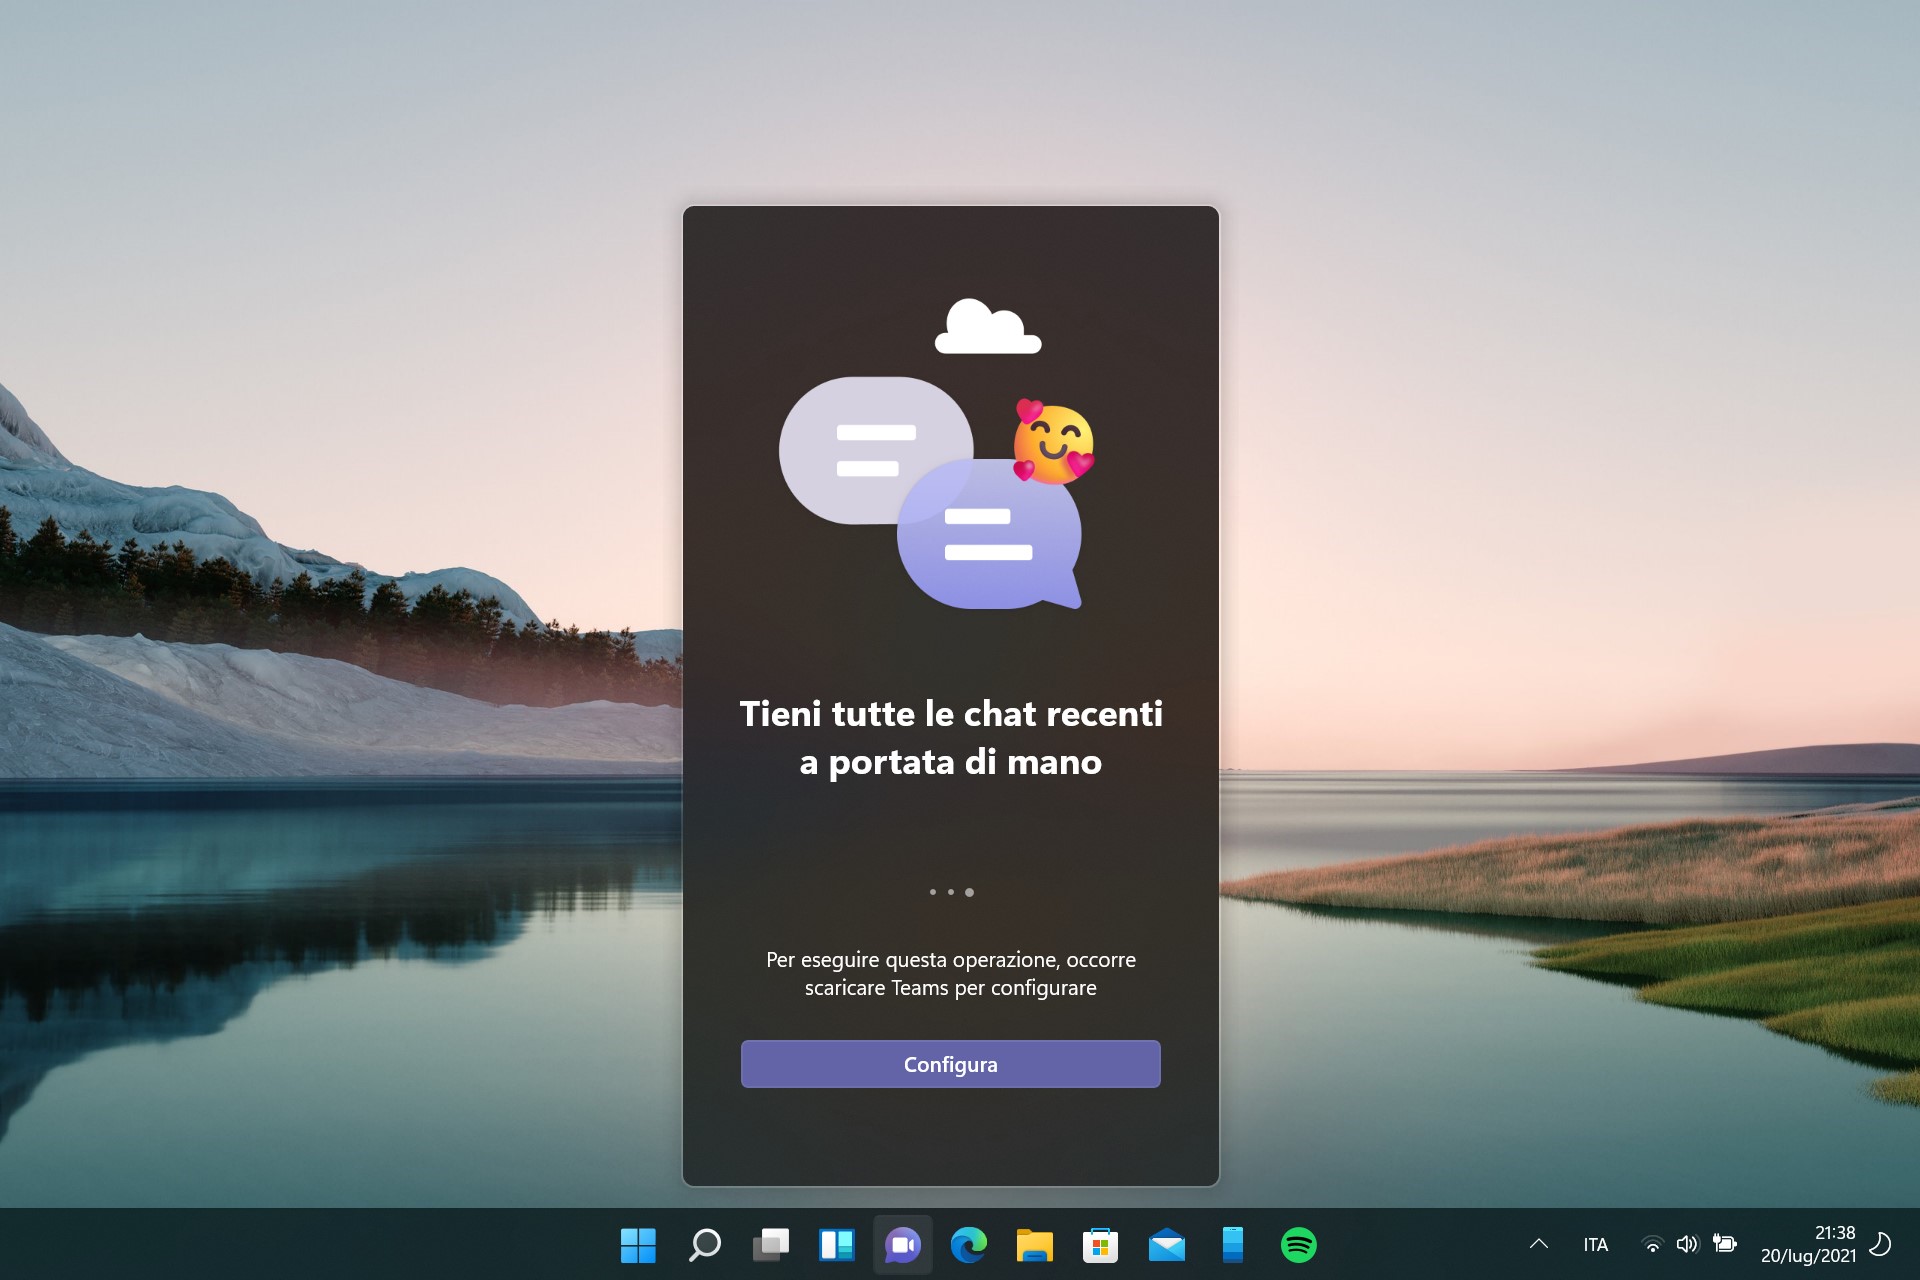The width and height of the screenshot is (1920, 1280).
Task: Go to first onboarding page dot
Action: (932, 892)
